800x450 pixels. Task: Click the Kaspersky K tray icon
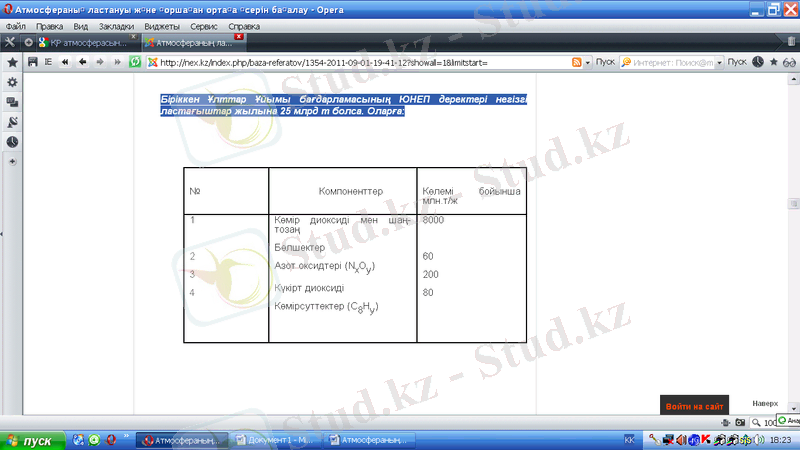706,439
